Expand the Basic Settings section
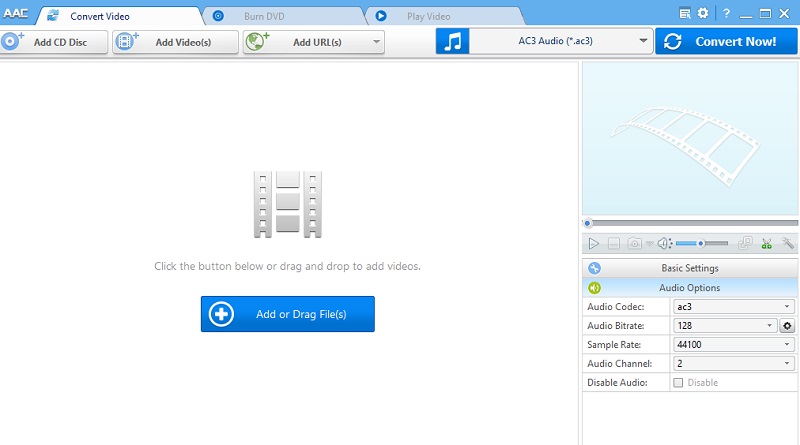800x445 pixels. click(x=690, y=268)
